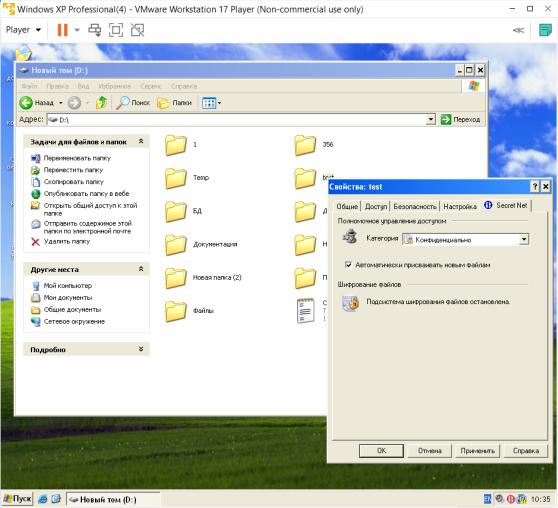Click Применить in the properties dialog
558x508 pixels.
(478, 451)
